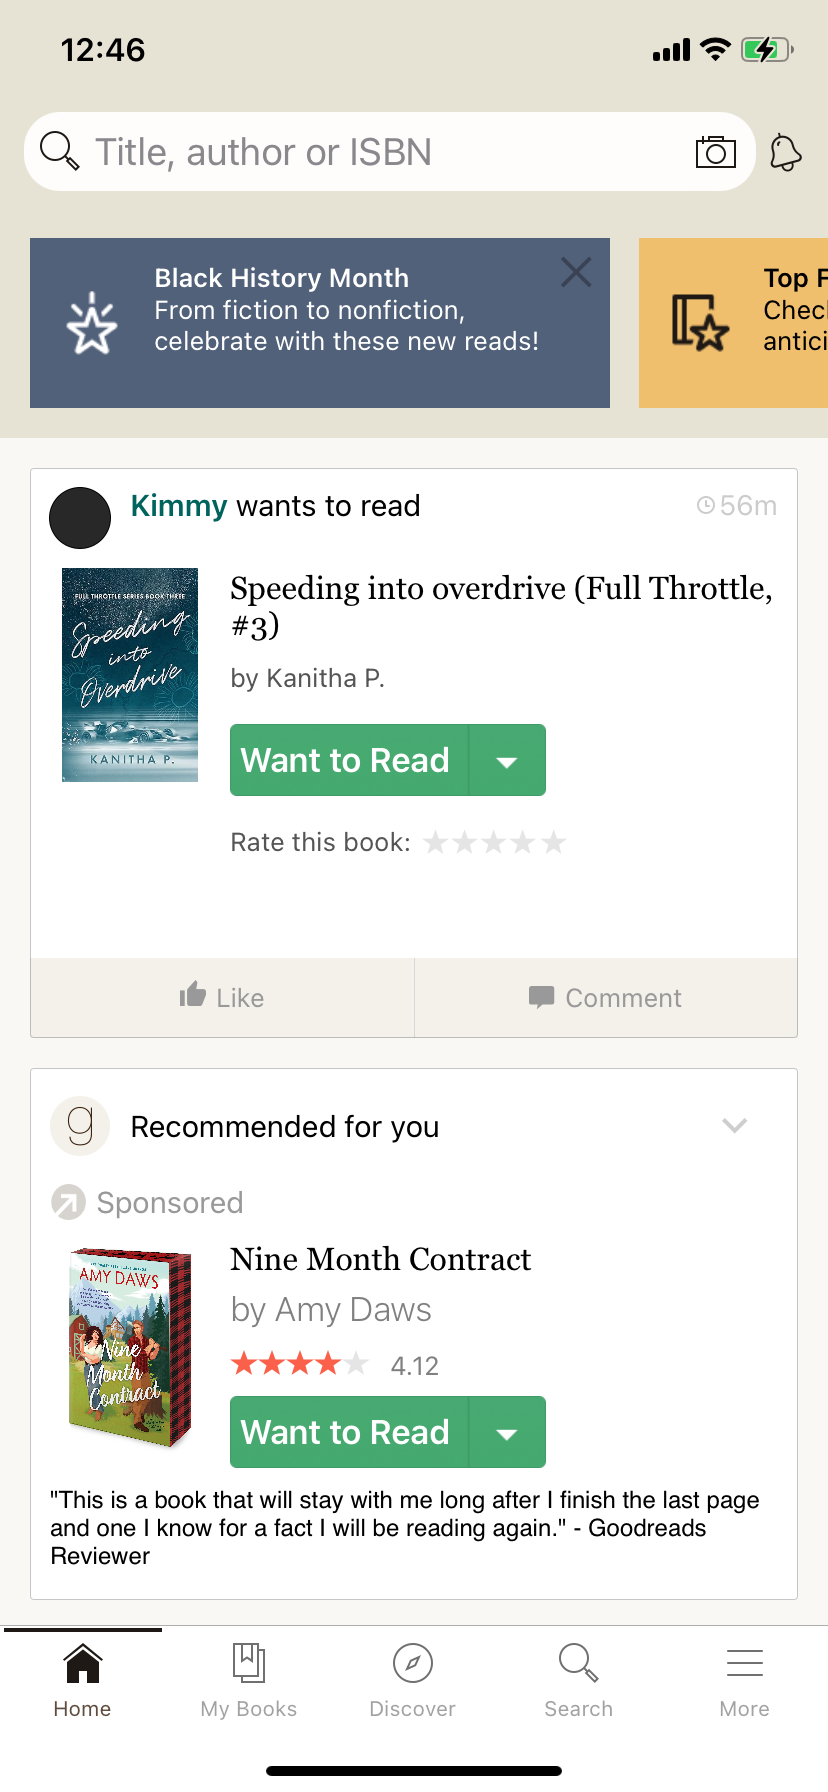Tap the Goodreads 'g' logo icon
828x1792 pixels.
click(x=80, y=1126)
